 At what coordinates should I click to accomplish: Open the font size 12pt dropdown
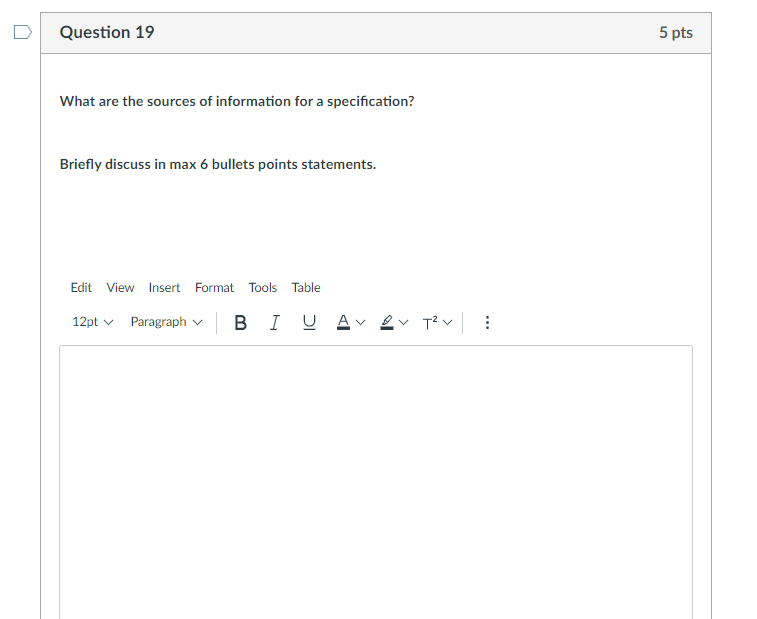coord(92,322)
